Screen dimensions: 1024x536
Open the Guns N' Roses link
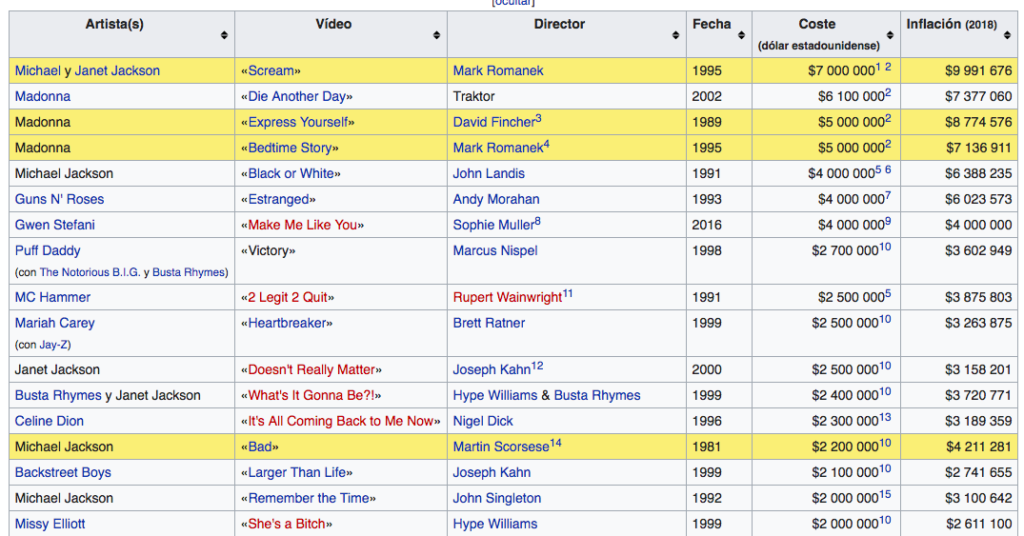(x=59, y=199)
